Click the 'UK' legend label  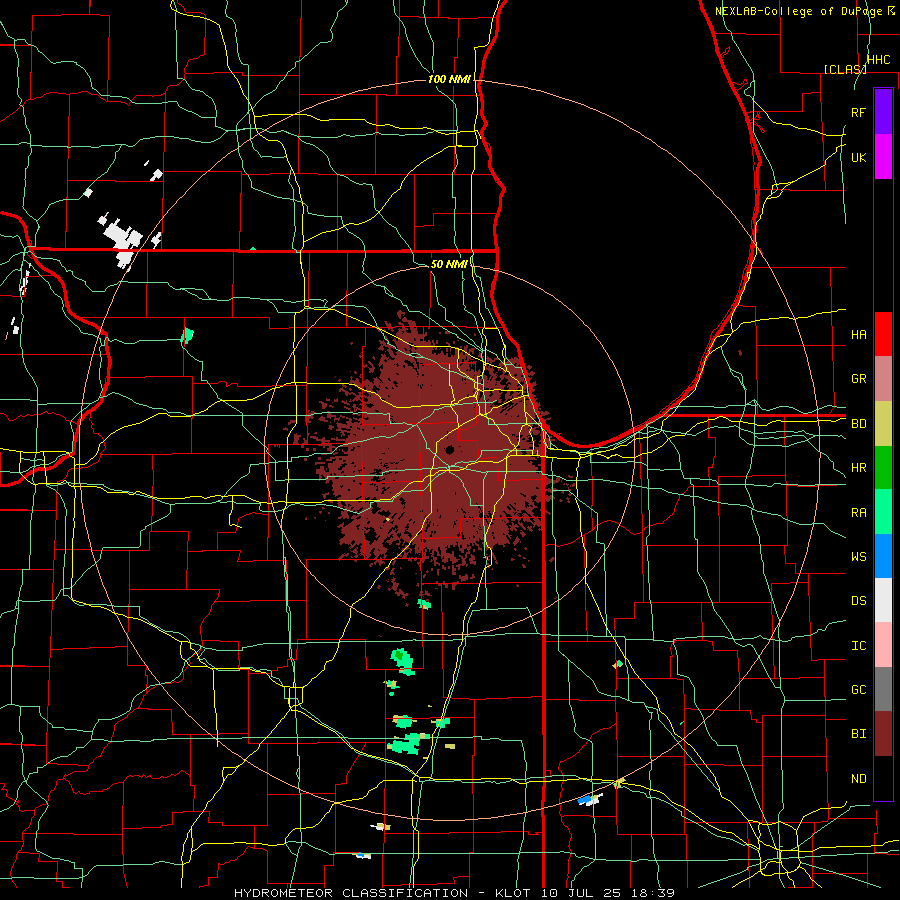coord(858,157)
